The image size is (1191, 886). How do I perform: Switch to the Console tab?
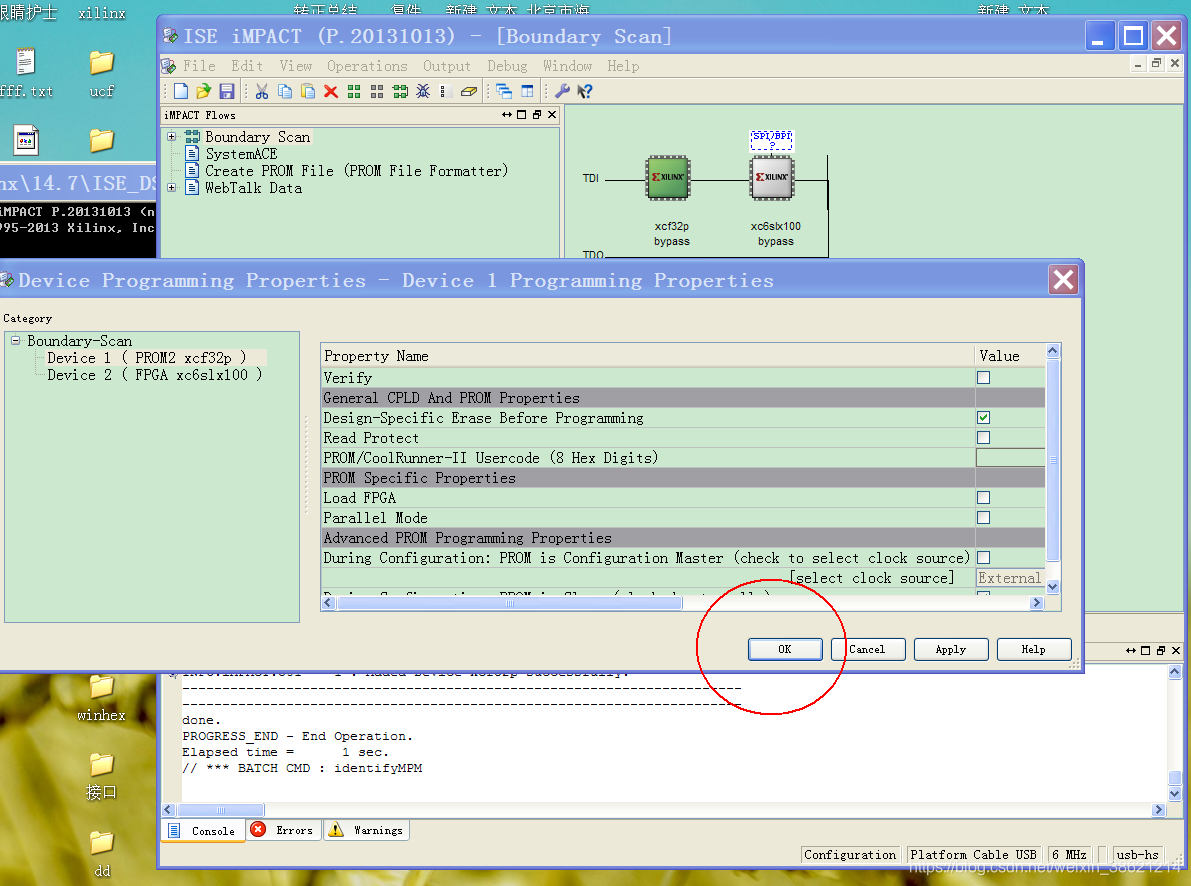[x=204, y=831]
